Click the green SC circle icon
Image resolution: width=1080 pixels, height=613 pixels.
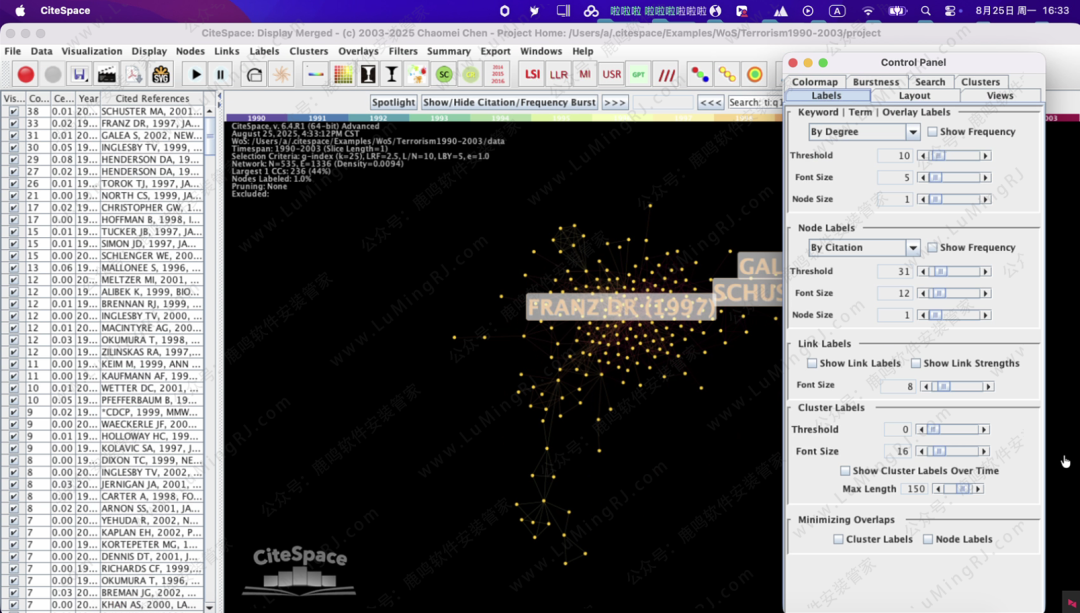pyautogui.click(x=444, y=75)
